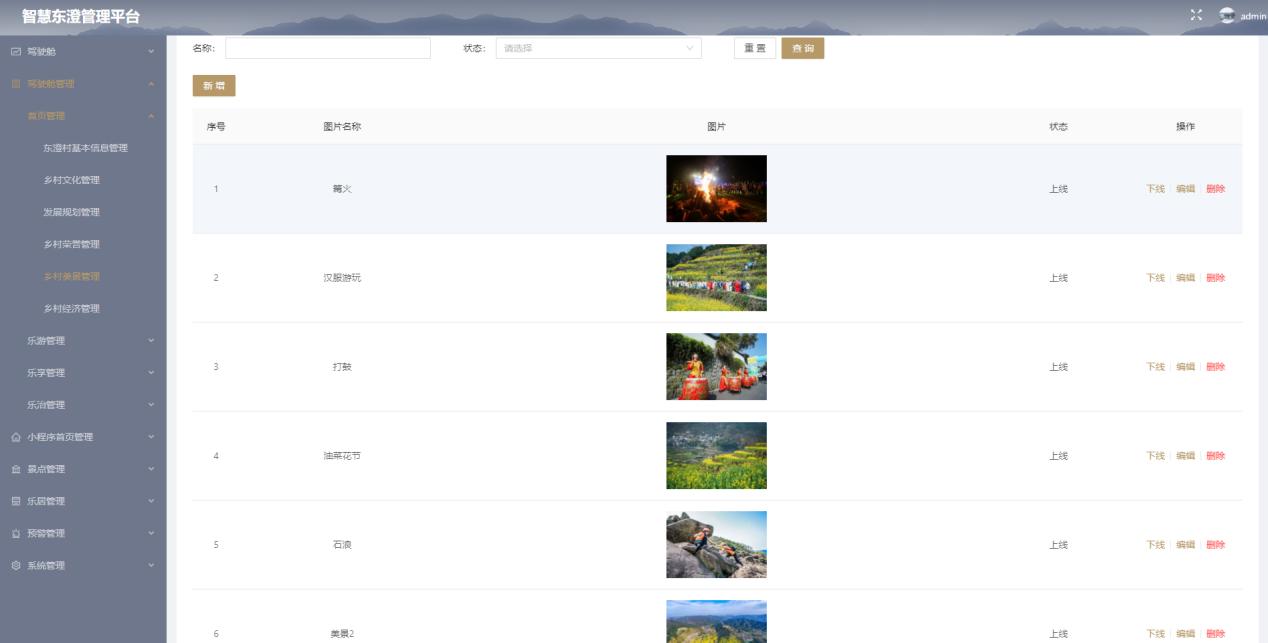Delete the 汉服游玩 entry
Viewport: 1268px width, 643px height.
coord(1215,278)
